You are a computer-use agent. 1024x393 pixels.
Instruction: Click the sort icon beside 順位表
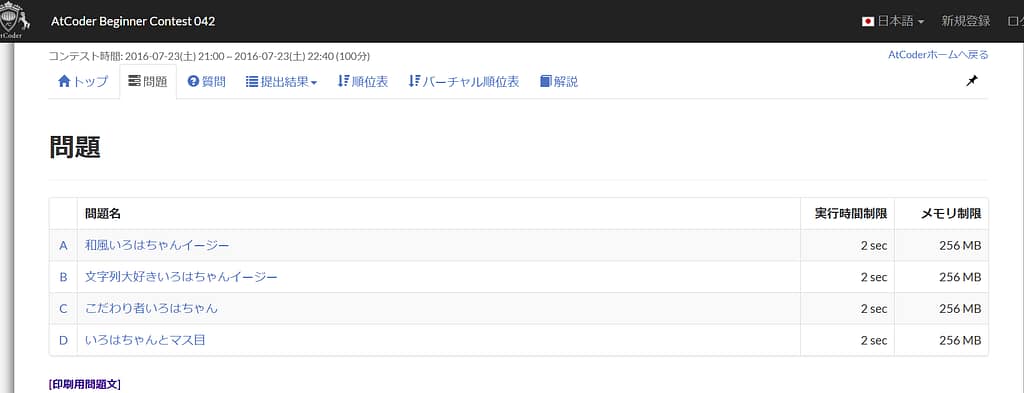point(344,82)
